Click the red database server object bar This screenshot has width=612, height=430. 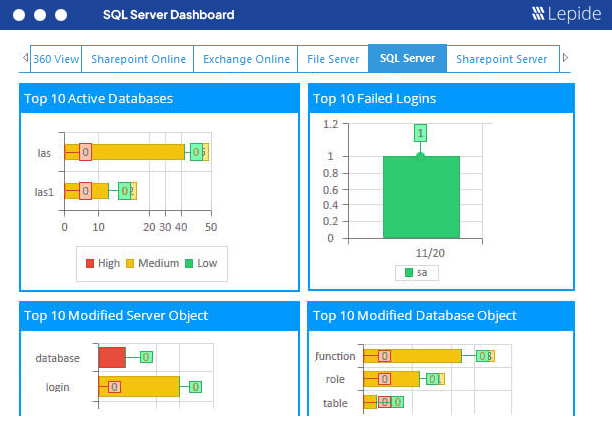click(112, 357)
